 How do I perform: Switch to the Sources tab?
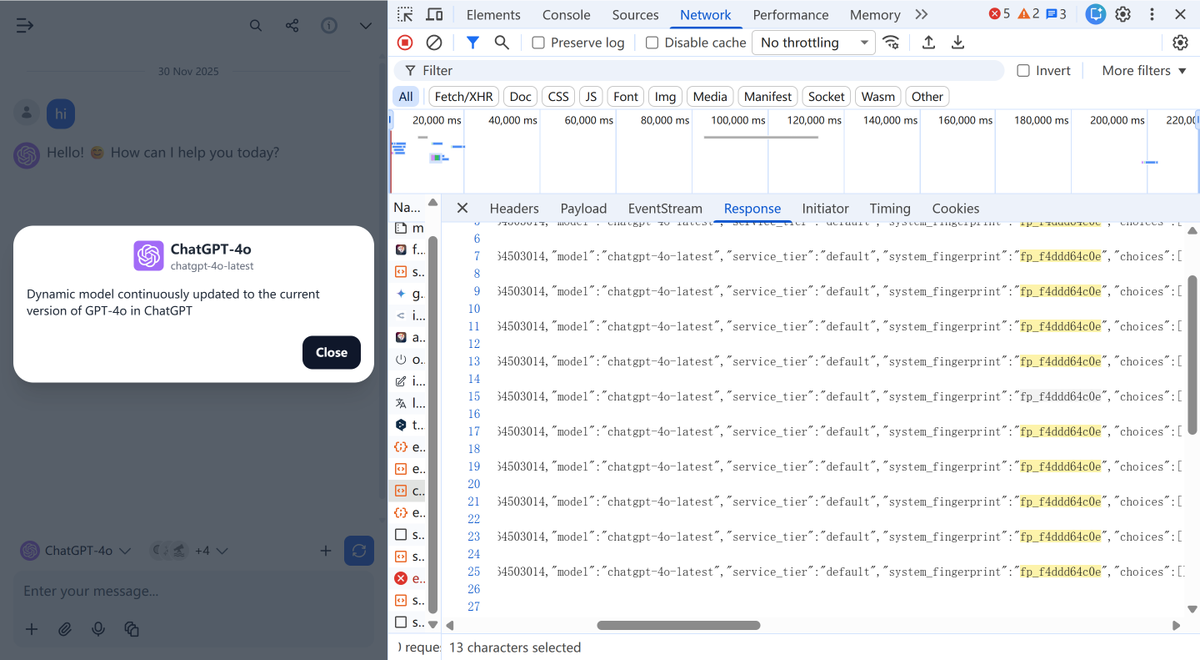(635, 15)
